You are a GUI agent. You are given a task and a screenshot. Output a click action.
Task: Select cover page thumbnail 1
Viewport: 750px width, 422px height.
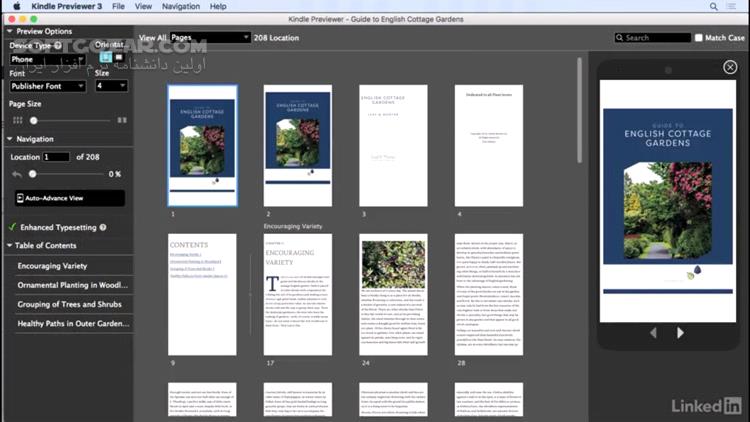pos(202,145)
